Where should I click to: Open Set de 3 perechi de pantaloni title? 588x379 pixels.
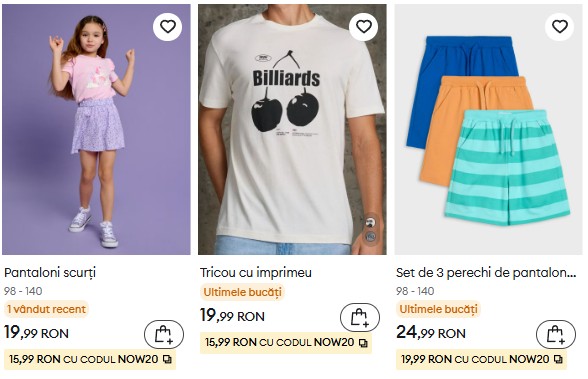coord(486,273)
